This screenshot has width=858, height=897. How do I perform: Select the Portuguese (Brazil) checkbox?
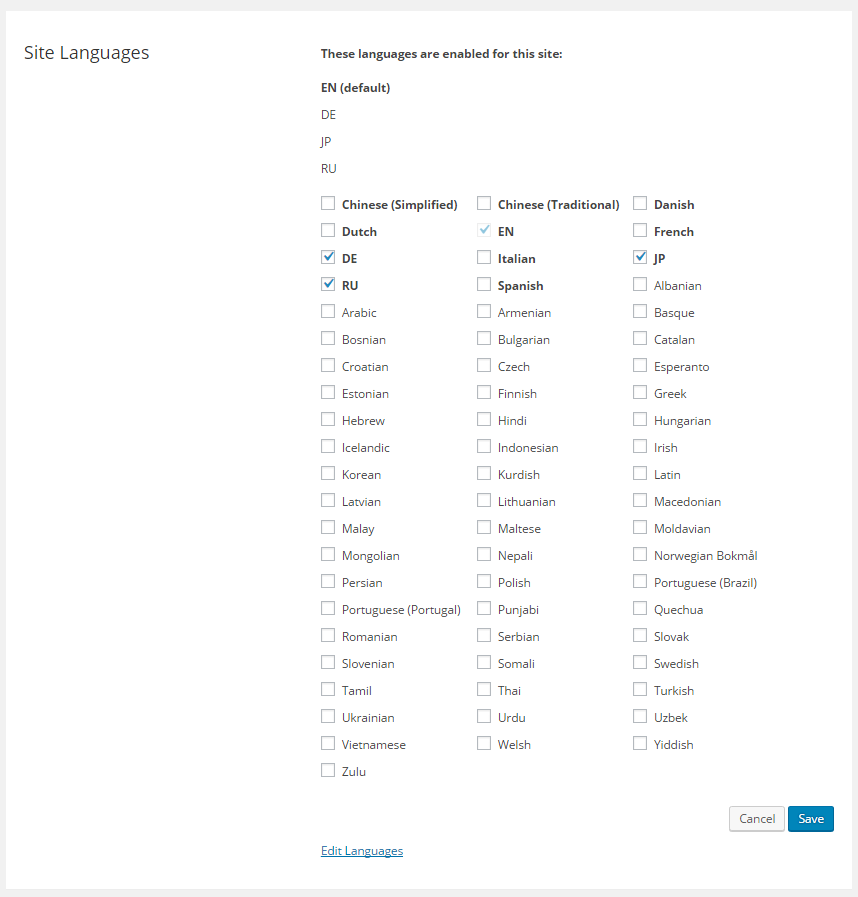pos(640,582)
